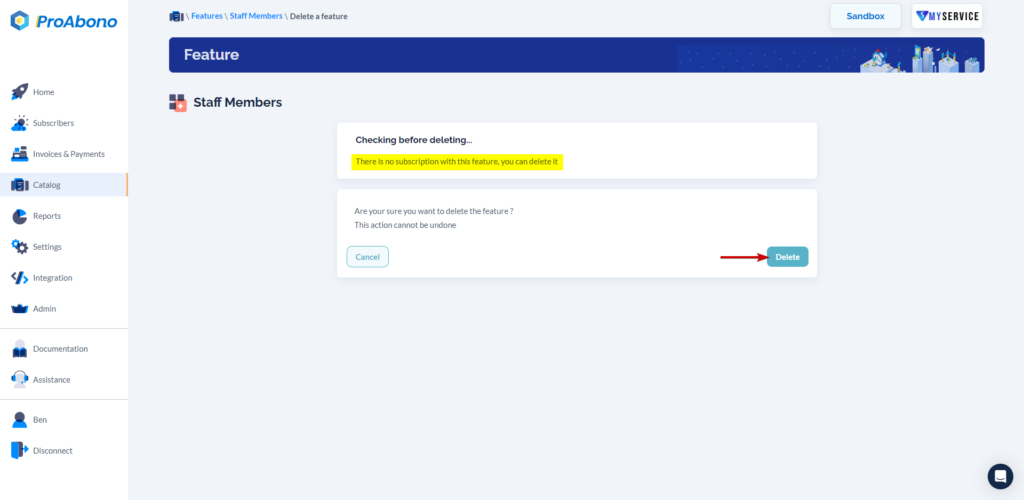
Task: Click 'This action cannot be undone' text
Action: coord(405,225)
